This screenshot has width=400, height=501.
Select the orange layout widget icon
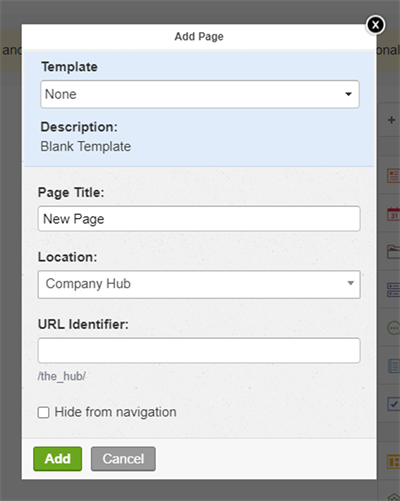point(393,462)
